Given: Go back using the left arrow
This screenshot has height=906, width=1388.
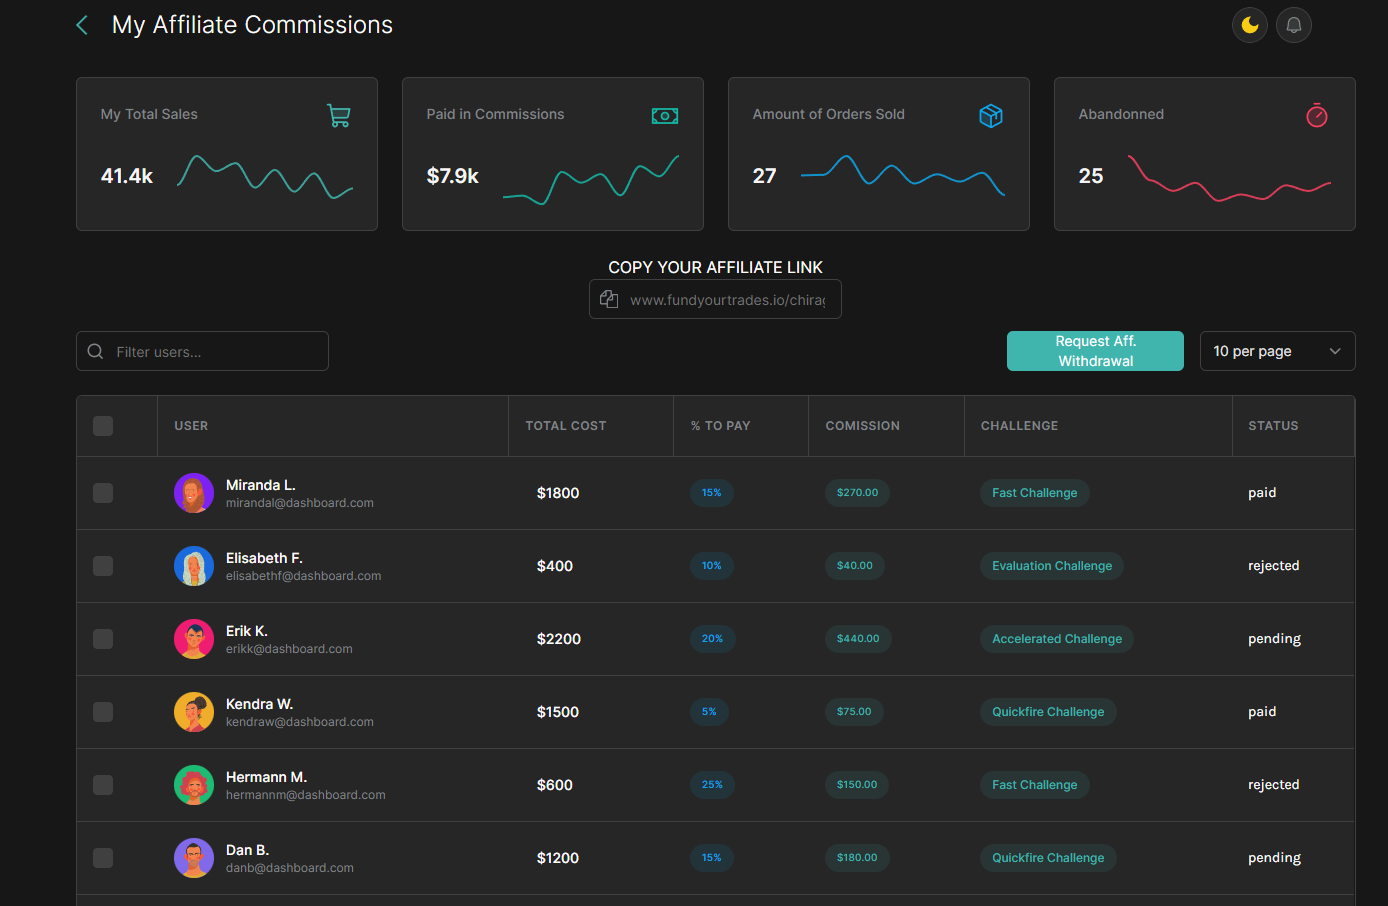Looking at the screenshot, I should 82,25.
